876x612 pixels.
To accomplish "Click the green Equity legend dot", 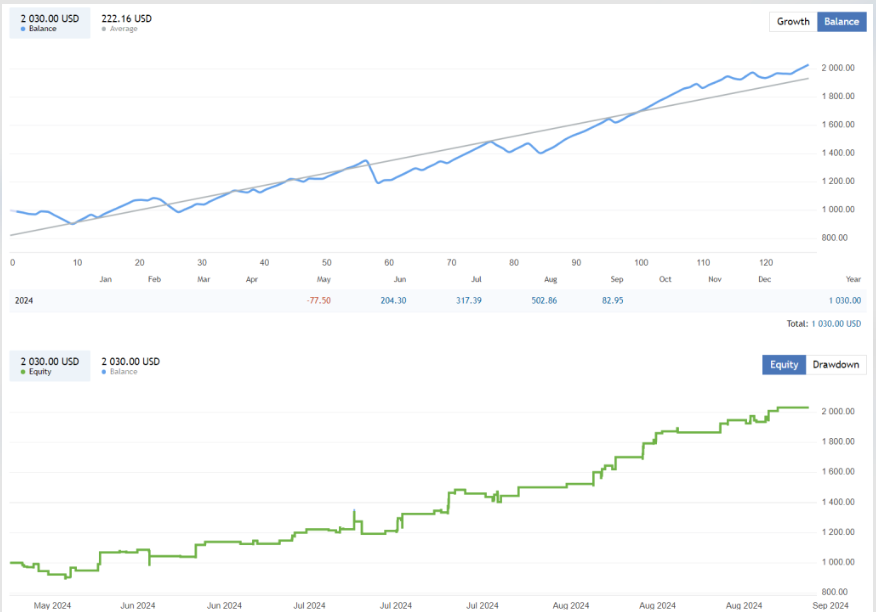I will [x=23, y=372].
